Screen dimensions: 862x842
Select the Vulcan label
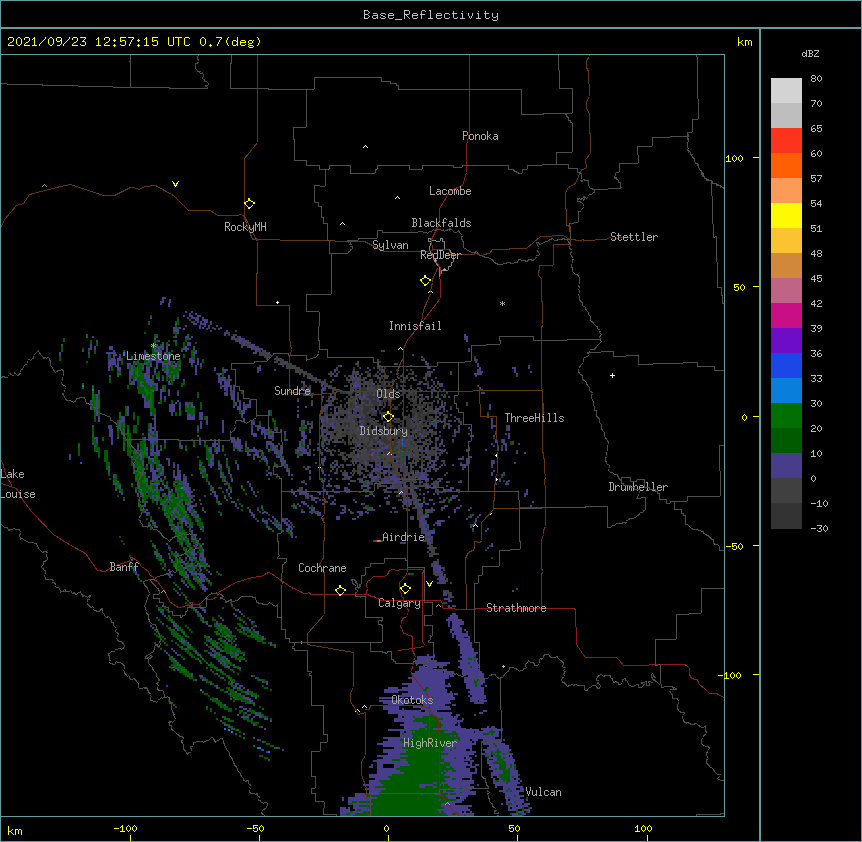tap(543, 792)
